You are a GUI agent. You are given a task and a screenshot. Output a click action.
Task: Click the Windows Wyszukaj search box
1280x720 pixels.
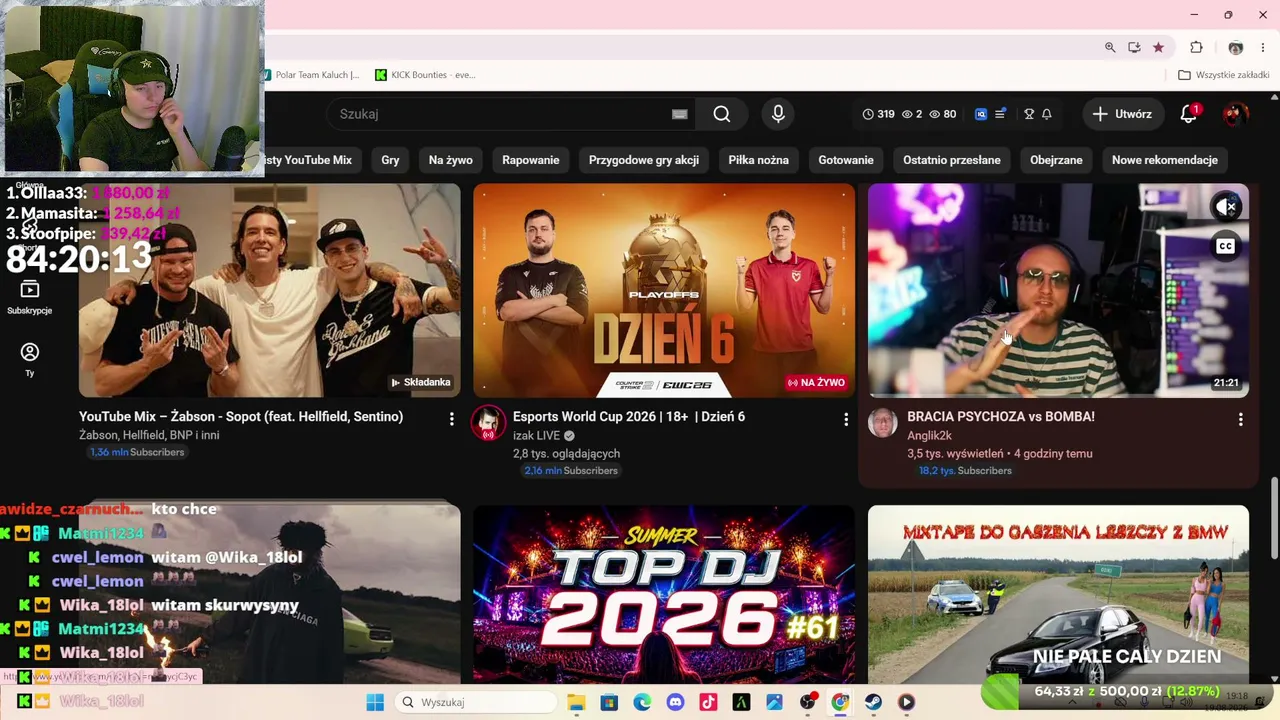pyautogui.click(x=474, y=702)
